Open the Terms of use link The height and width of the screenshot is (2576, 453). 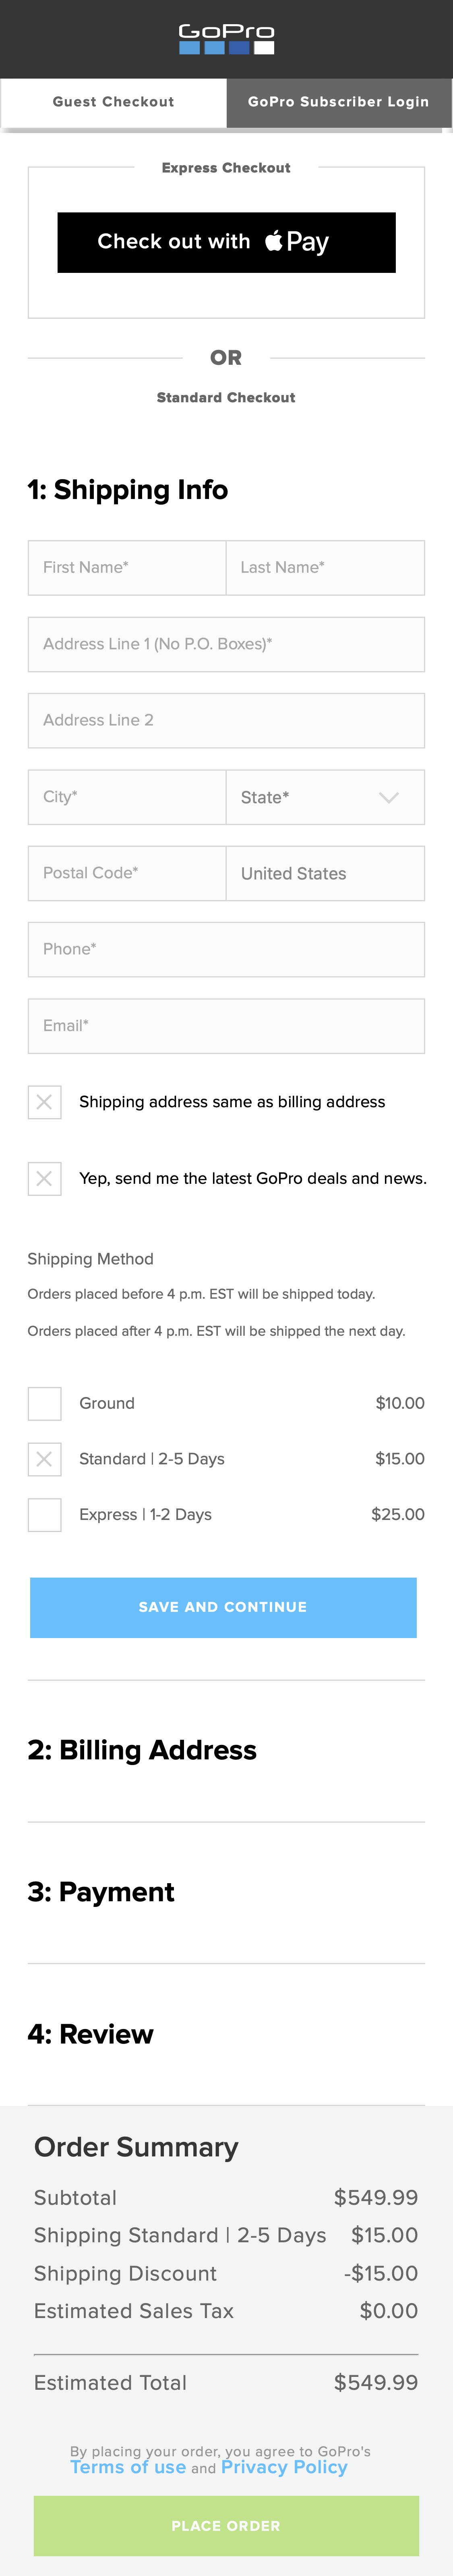[x=128, y=2468]
